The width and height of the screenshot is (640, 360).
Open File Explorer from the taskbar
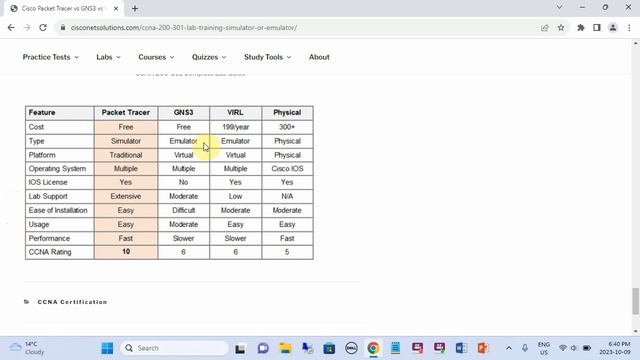point(285,348)
